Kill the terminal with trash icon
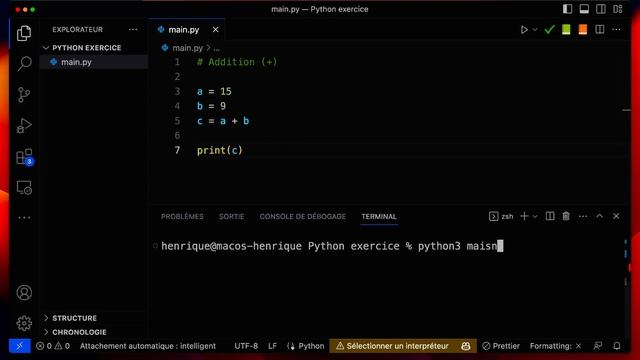 coord(566,216)
